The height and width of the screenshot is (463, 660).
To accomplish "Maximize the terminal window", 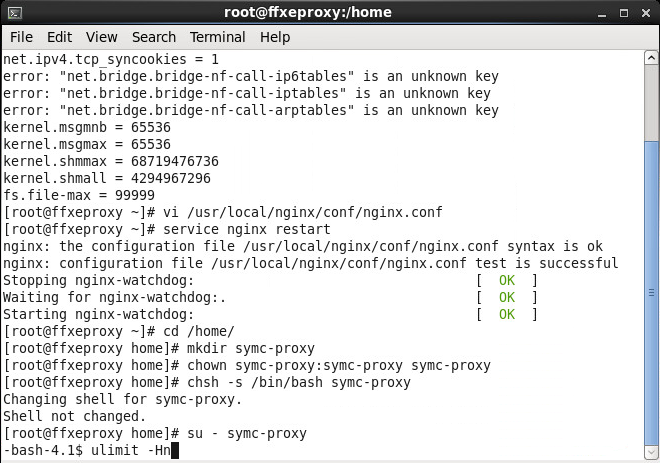I will pyautogui.click(x=624, y=13).
